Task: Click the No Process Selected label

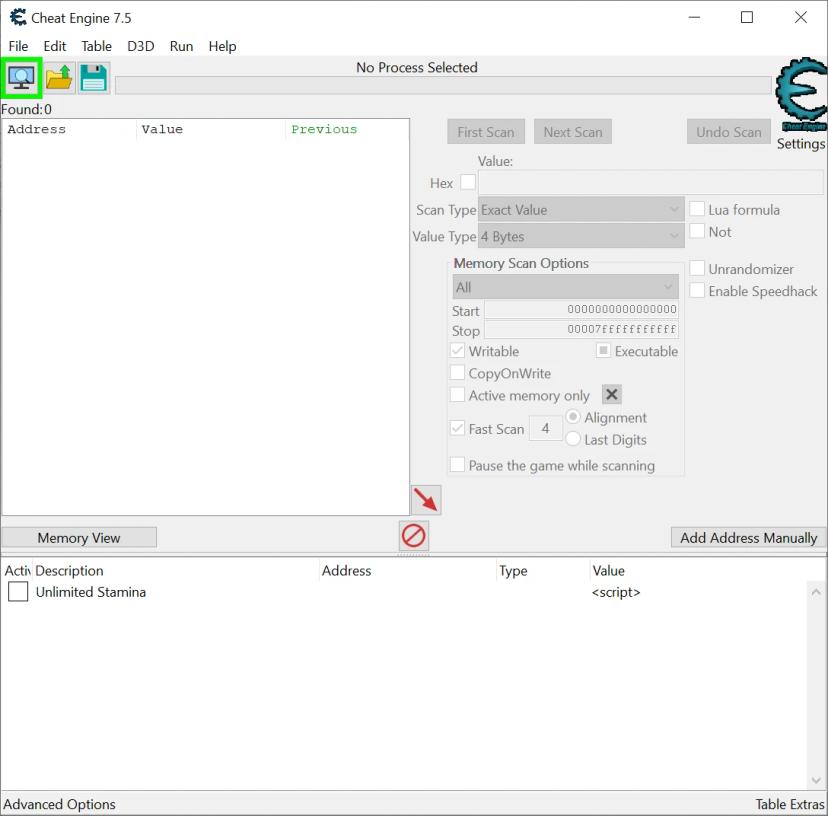Action: pos(417,68)
